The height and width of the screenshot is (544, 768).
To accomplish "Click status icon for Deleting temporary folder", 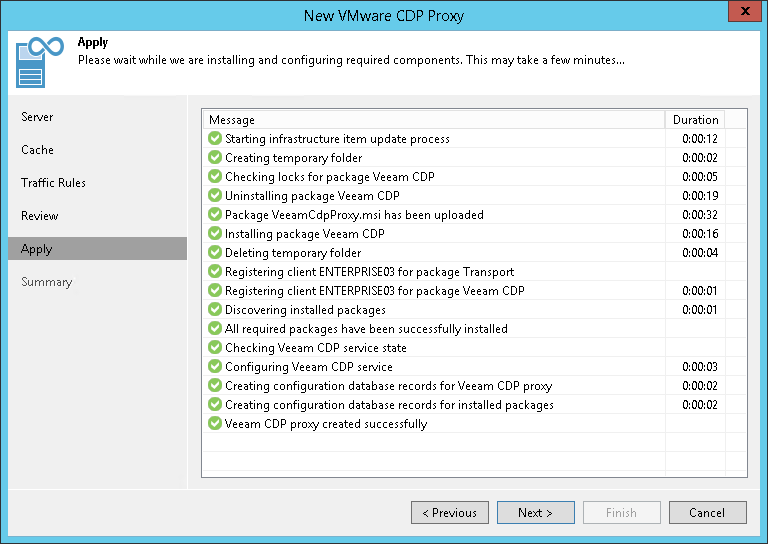I will (x=215, y=253).
